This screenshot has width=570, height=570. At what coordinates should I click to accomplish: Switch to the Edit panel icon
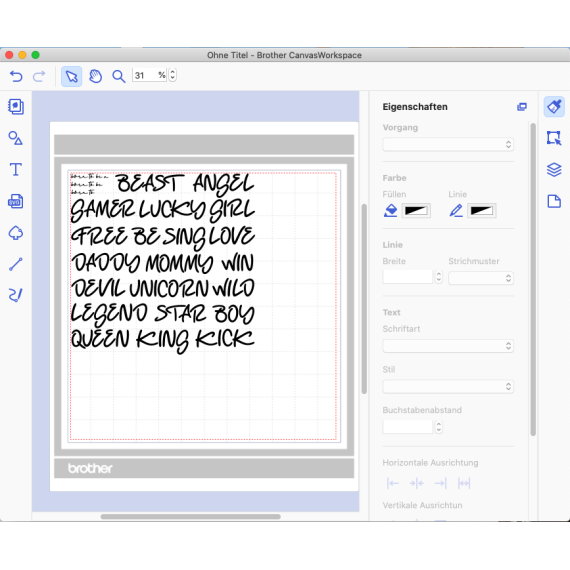pos(554,138)
